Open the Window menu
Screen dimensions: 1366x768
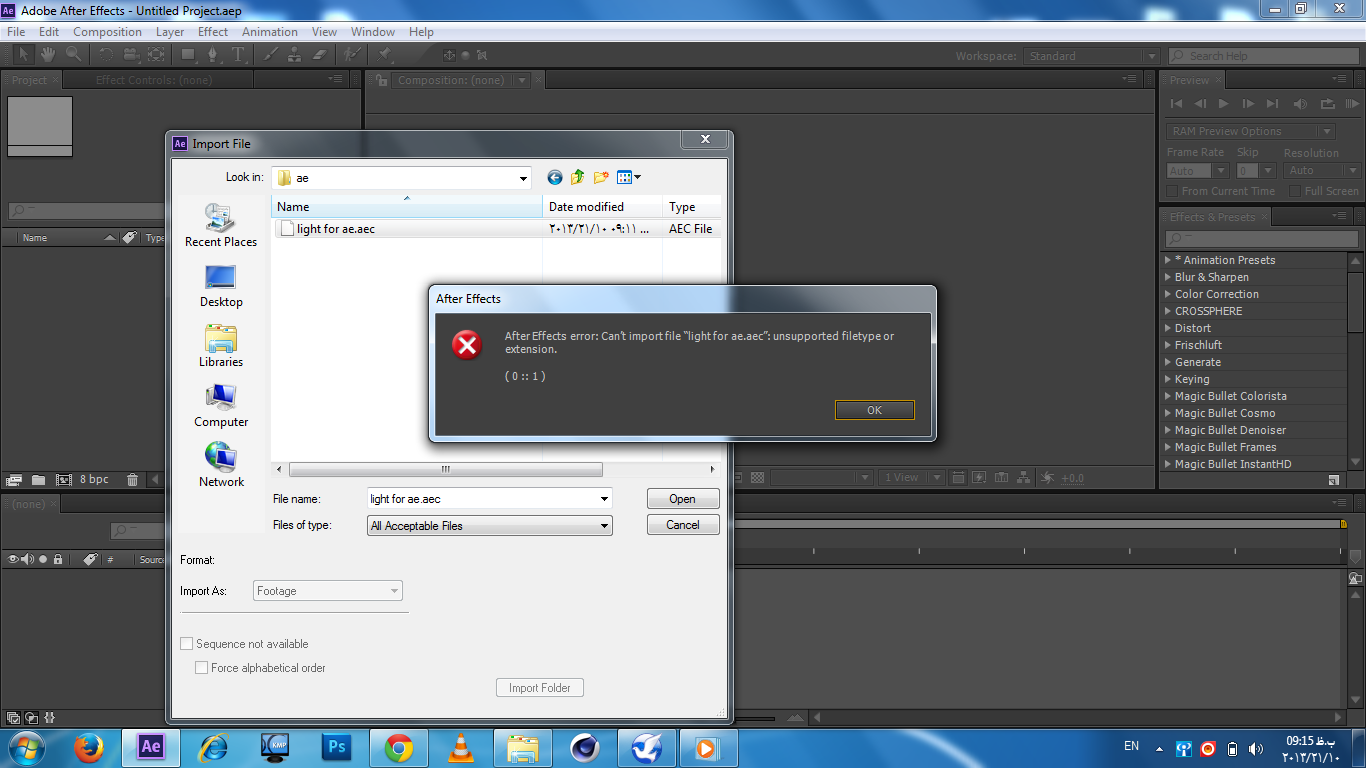[373, 32]
